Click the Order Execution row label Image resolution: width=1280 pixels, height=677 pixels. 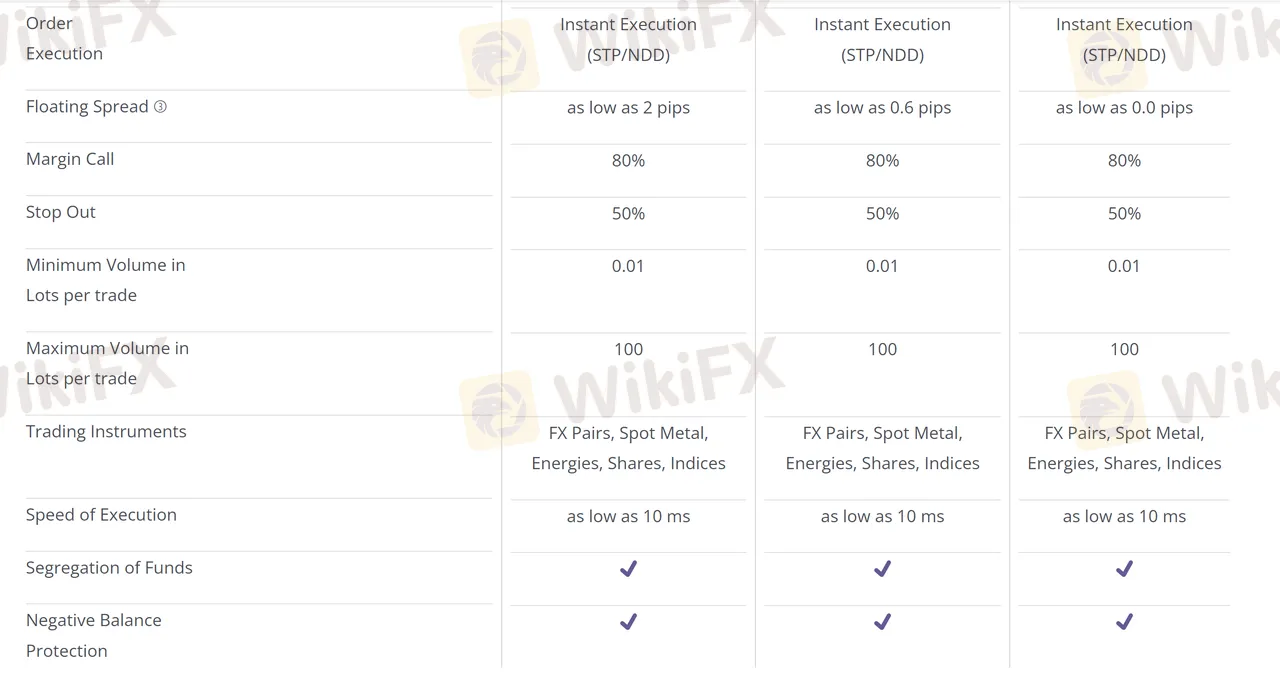point(64,38)
